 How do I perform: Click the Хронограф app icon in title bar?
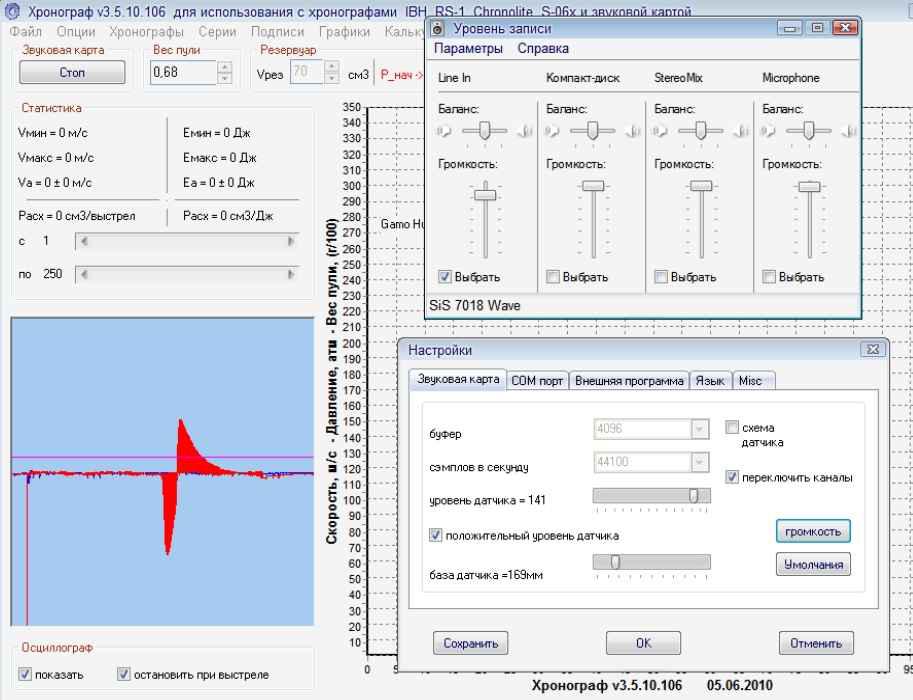pos(12,12)
